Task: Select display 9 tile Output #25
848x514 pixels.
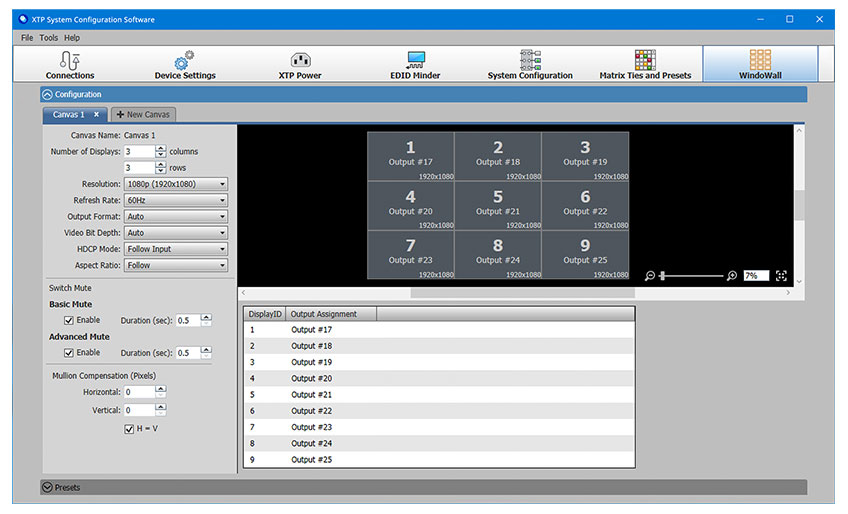Action: 585,255
